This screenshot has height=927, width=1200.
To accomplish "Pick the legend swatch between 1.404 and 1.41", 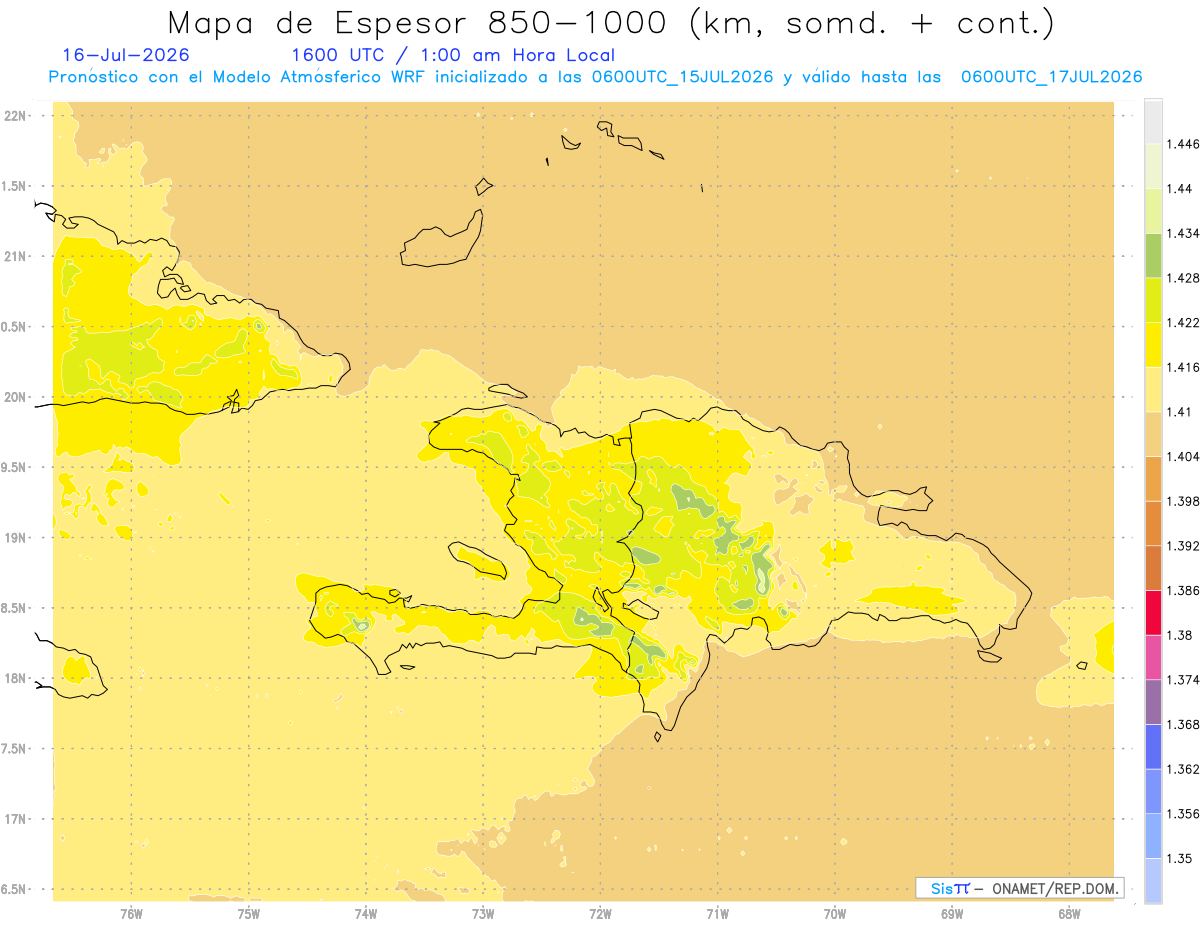I will pyautogui.click(x=1153, y=433).
